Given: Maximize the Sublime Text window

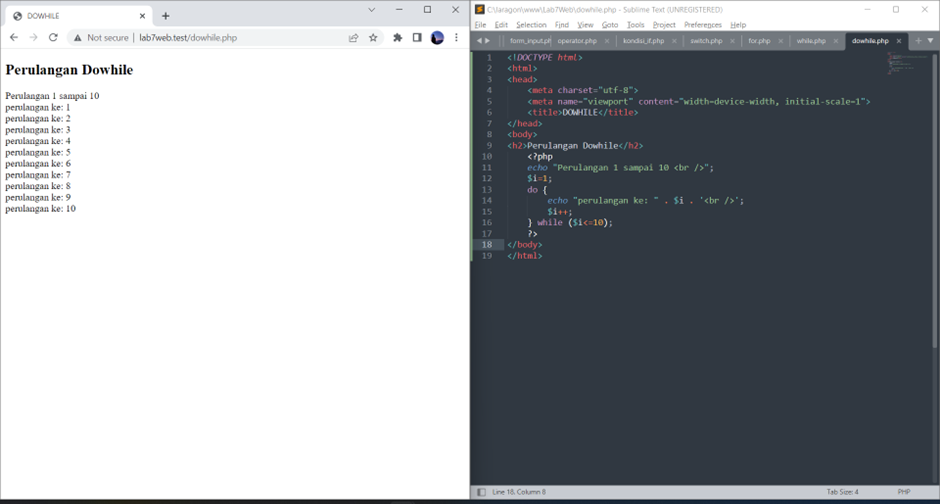Looking at the screenshot, I should click(x=896, y=10).
